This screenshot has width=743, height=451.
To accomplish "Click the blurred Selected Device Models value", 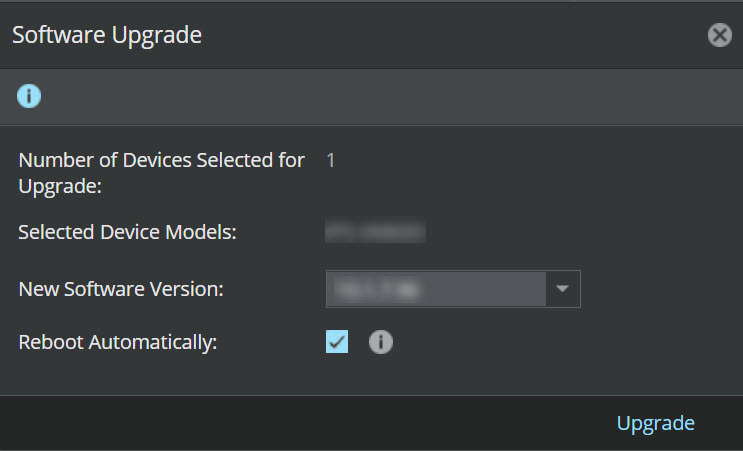I will (375, 232).
